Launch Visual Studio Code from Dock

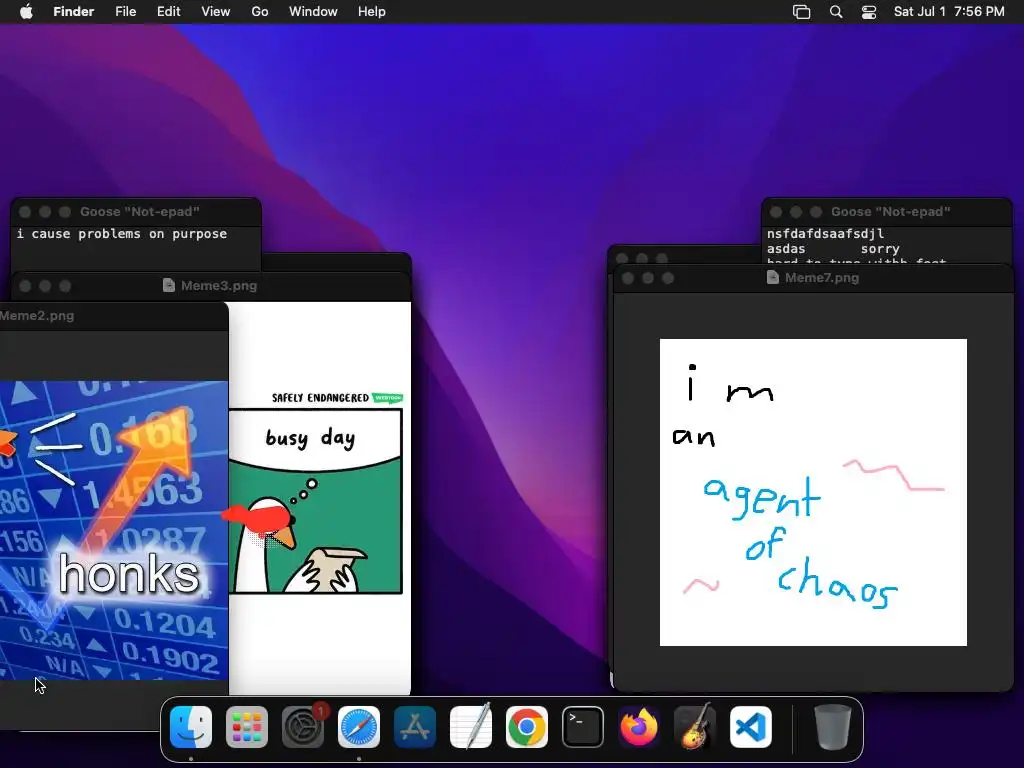coord(751,727)
